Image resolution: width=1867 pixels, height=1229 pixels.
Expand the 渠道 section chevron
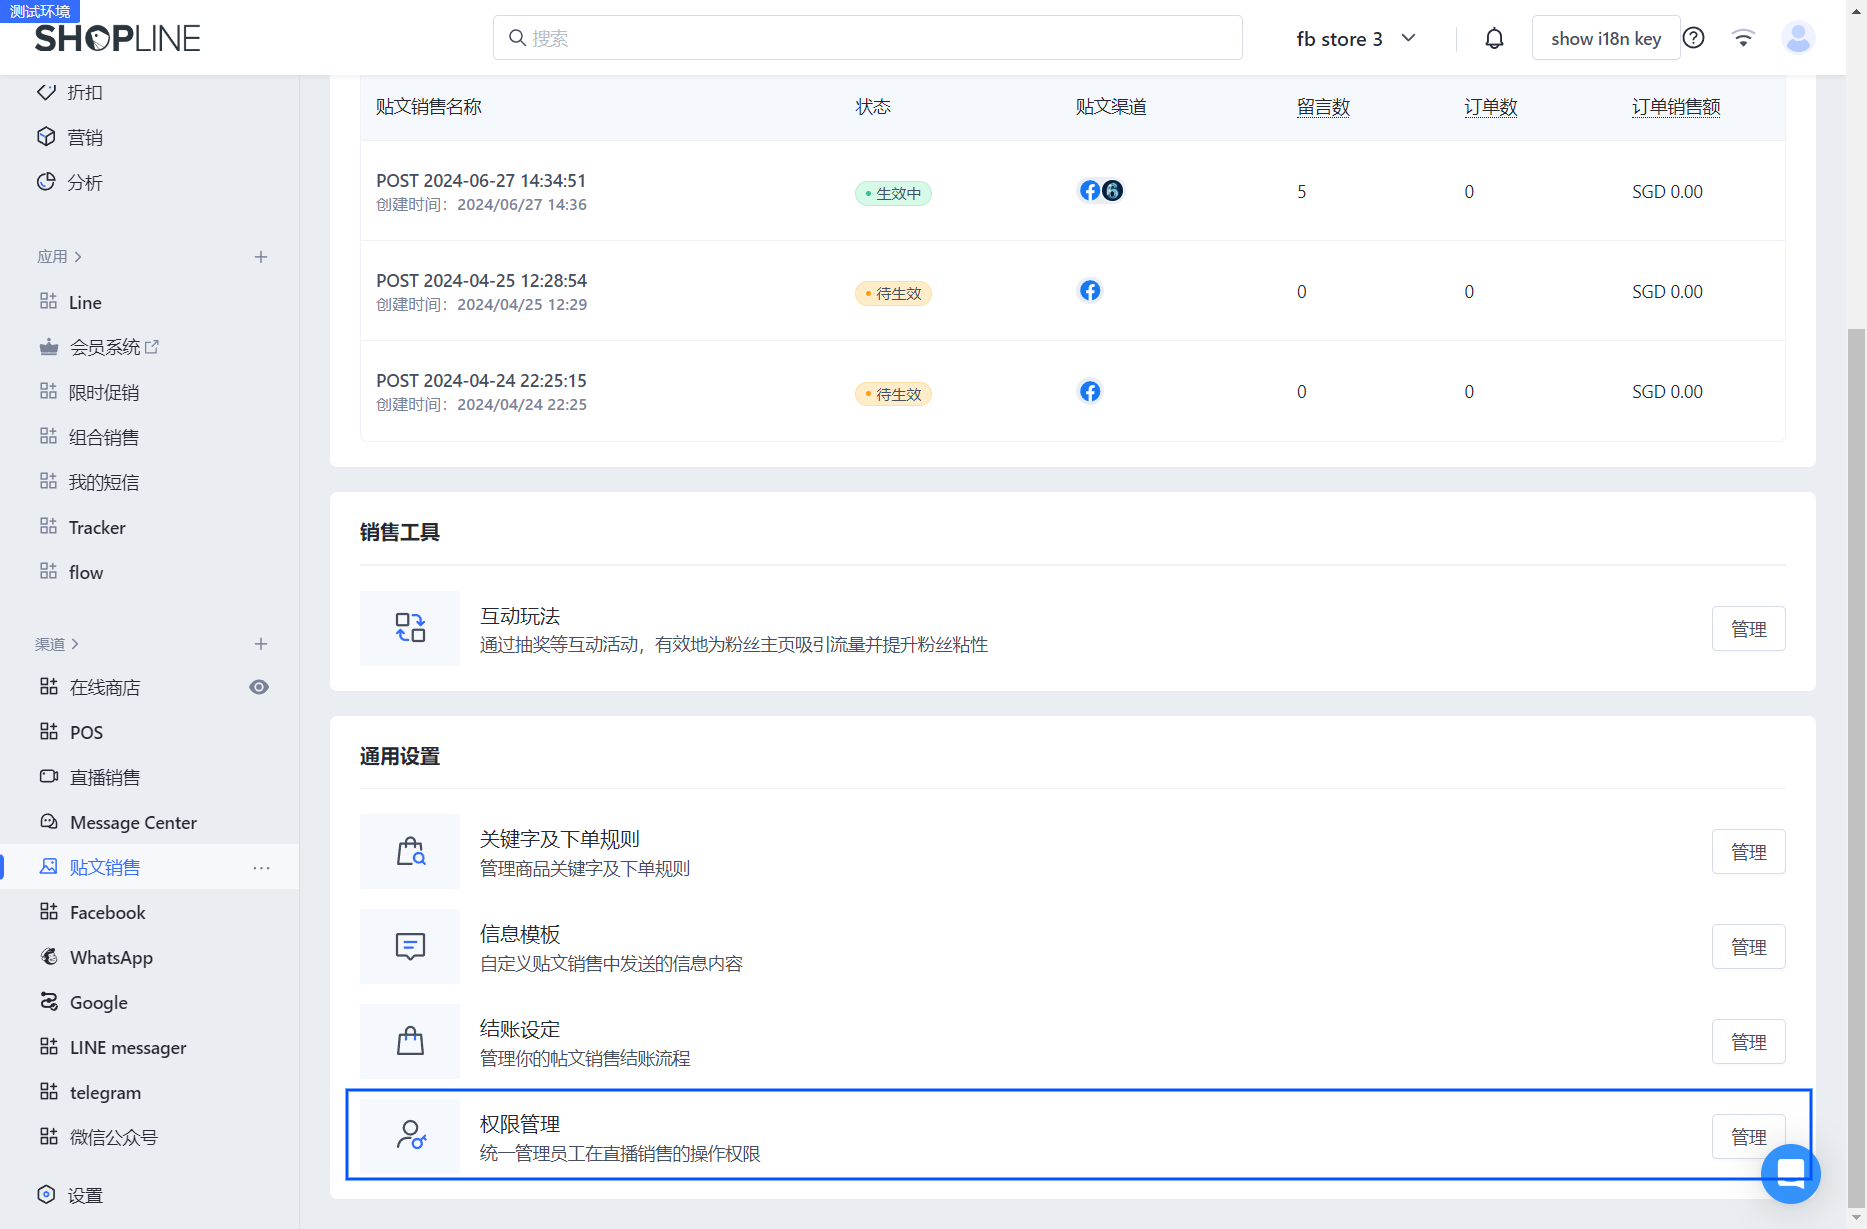pyautogui.click(x=75, y=644)
